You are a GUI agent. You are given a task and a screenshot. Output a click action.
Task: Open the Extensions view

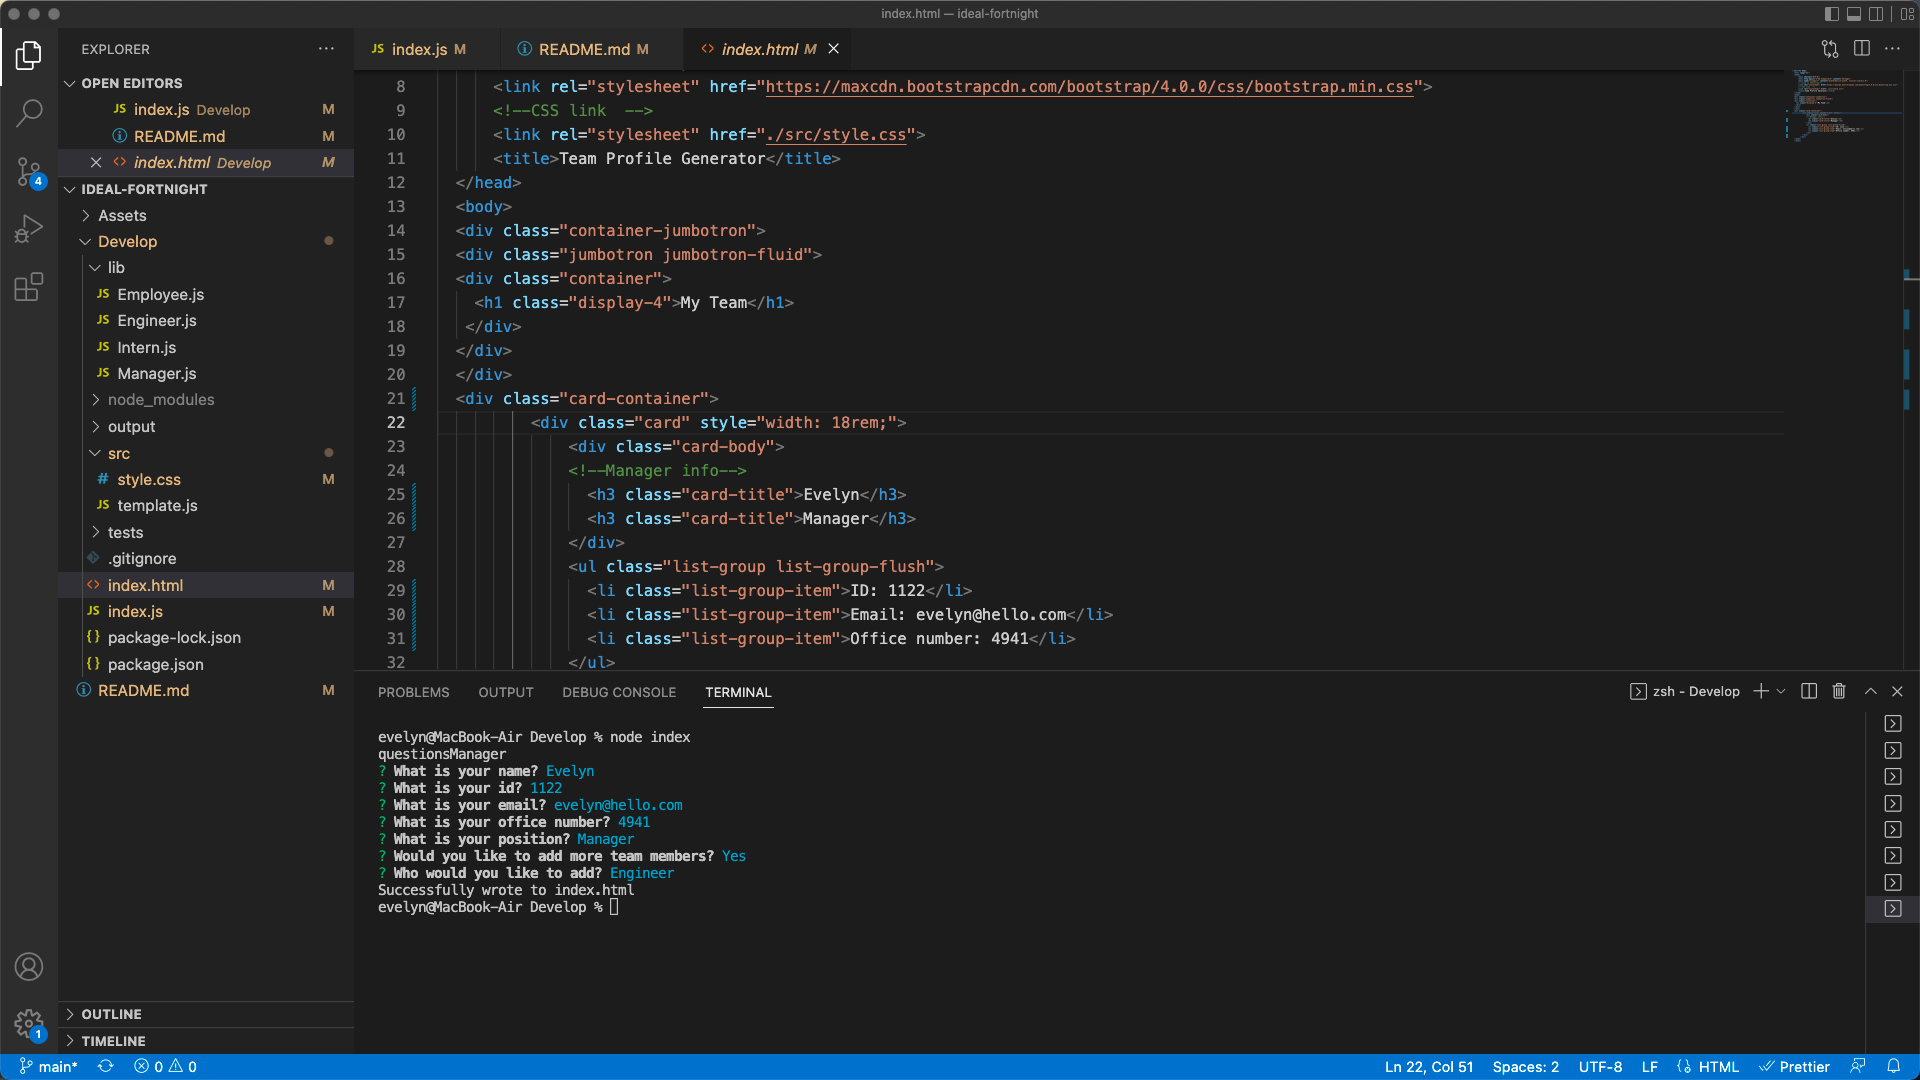[x=29, y=287]
